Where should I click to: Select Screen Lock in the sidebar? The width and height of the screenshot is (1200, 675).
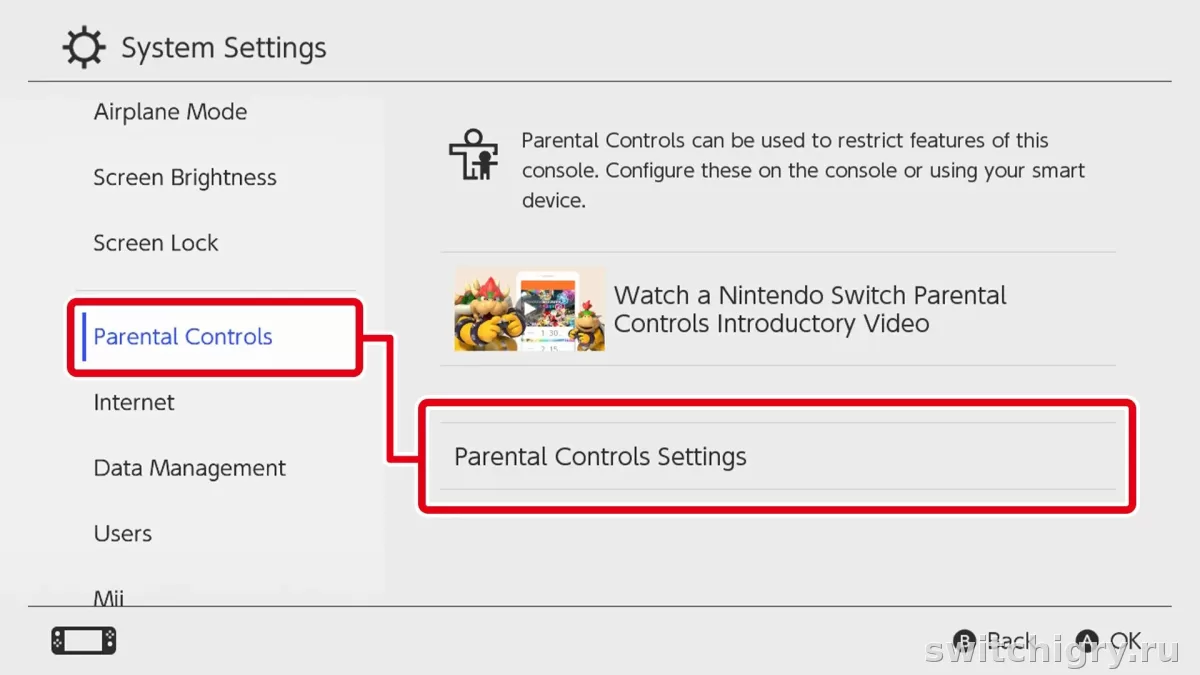click(156, 243)
